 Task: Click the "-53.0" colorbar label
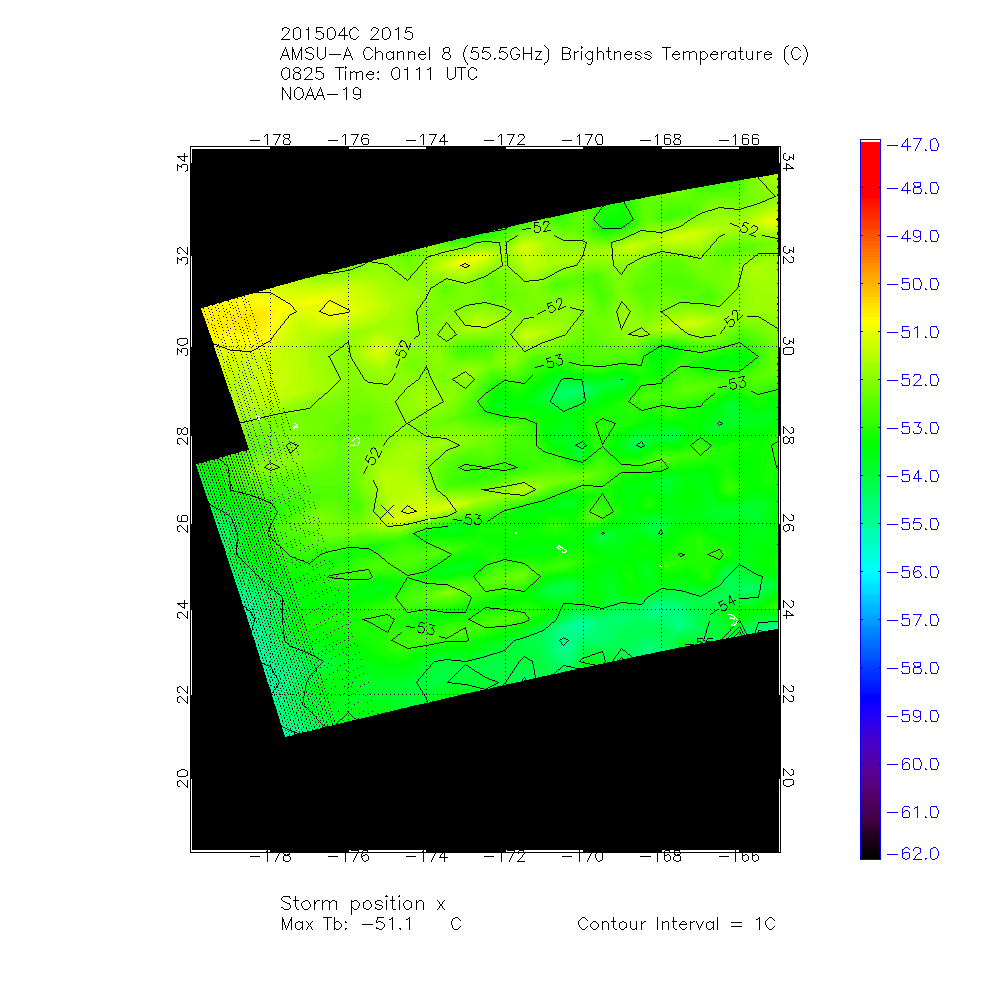coord(913,428)
